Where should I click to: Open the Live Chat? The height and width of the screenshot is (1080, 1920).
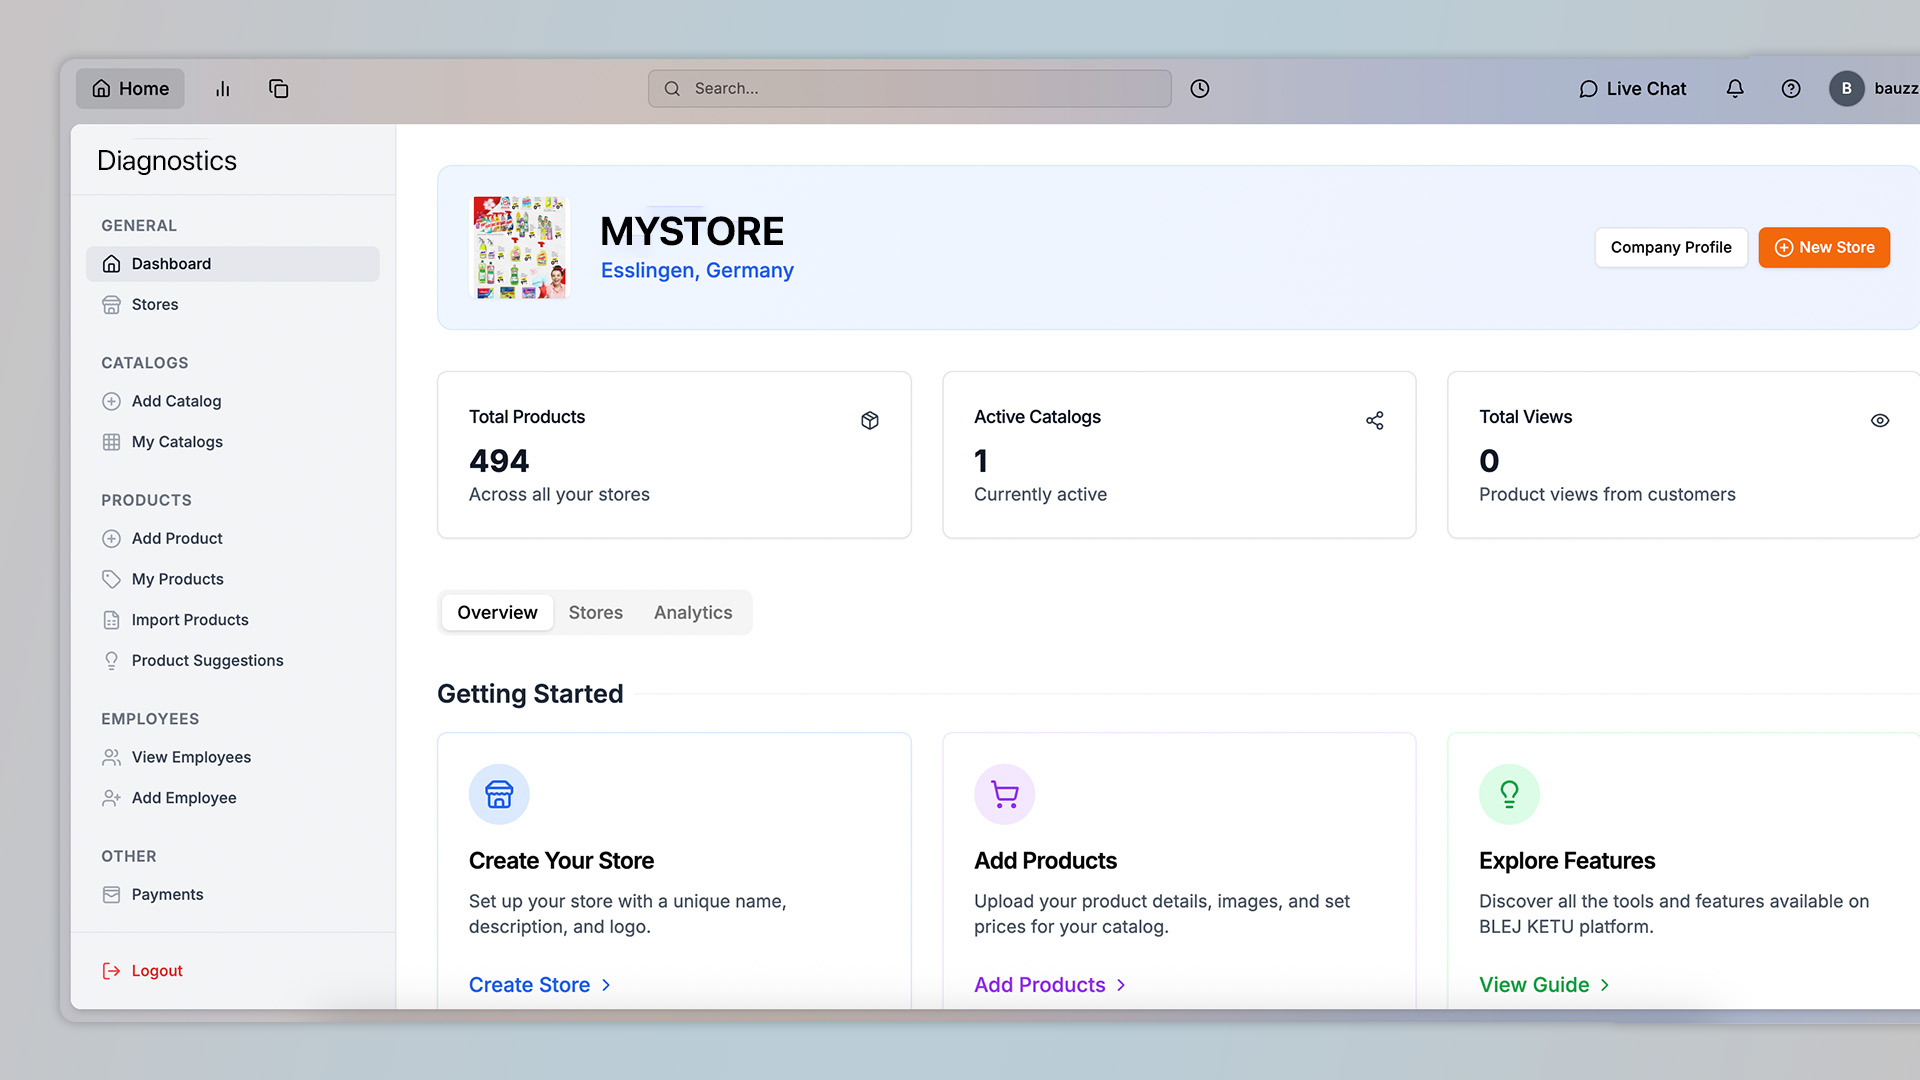(1632, 89)
